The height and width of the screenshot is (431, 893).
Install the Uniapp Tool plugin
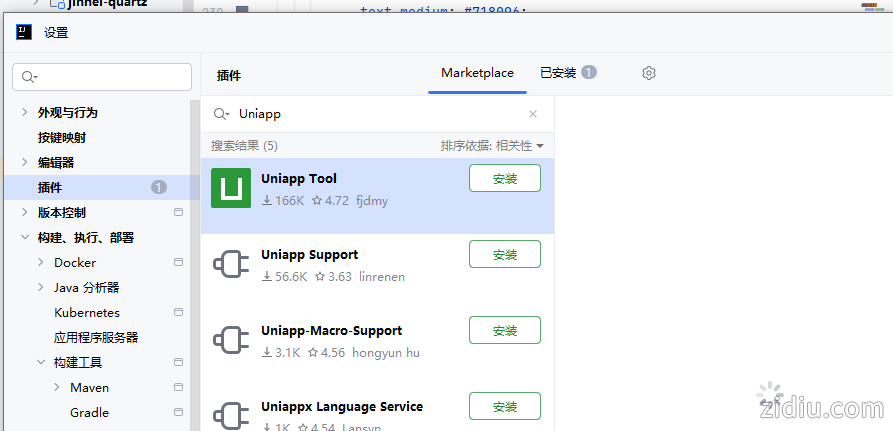point(505,178)
